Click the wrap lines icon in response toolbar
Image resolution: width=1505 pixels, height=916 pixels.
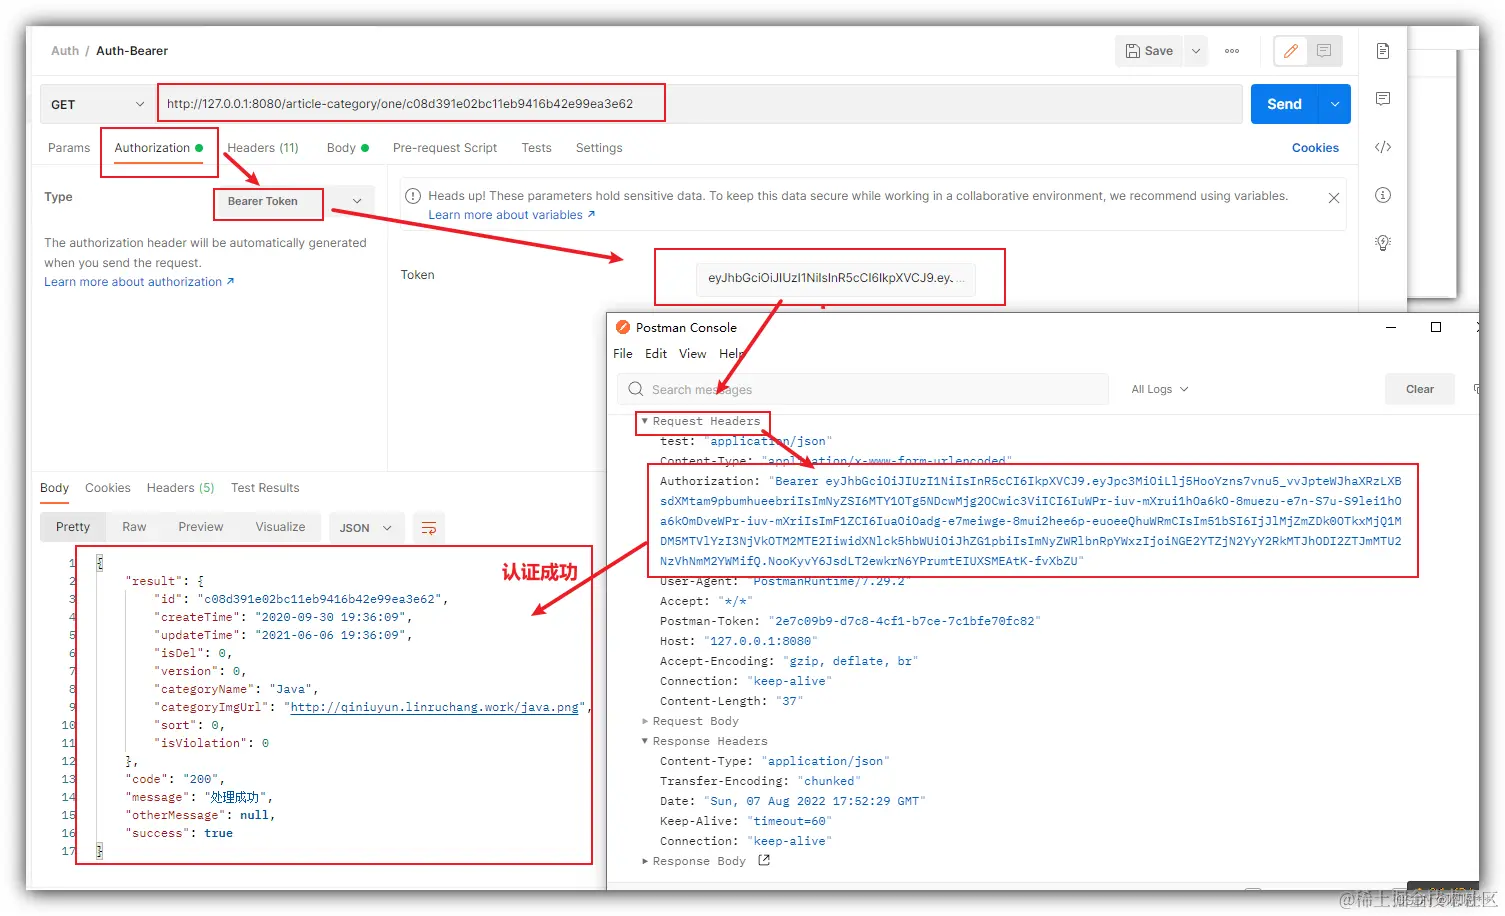429,528
